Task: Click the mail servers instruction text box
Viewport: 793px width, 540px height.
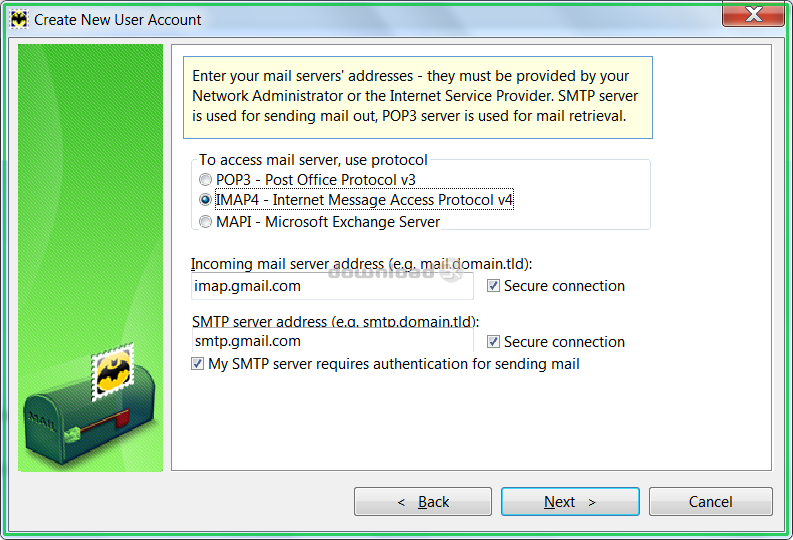Action: (417, 97)
